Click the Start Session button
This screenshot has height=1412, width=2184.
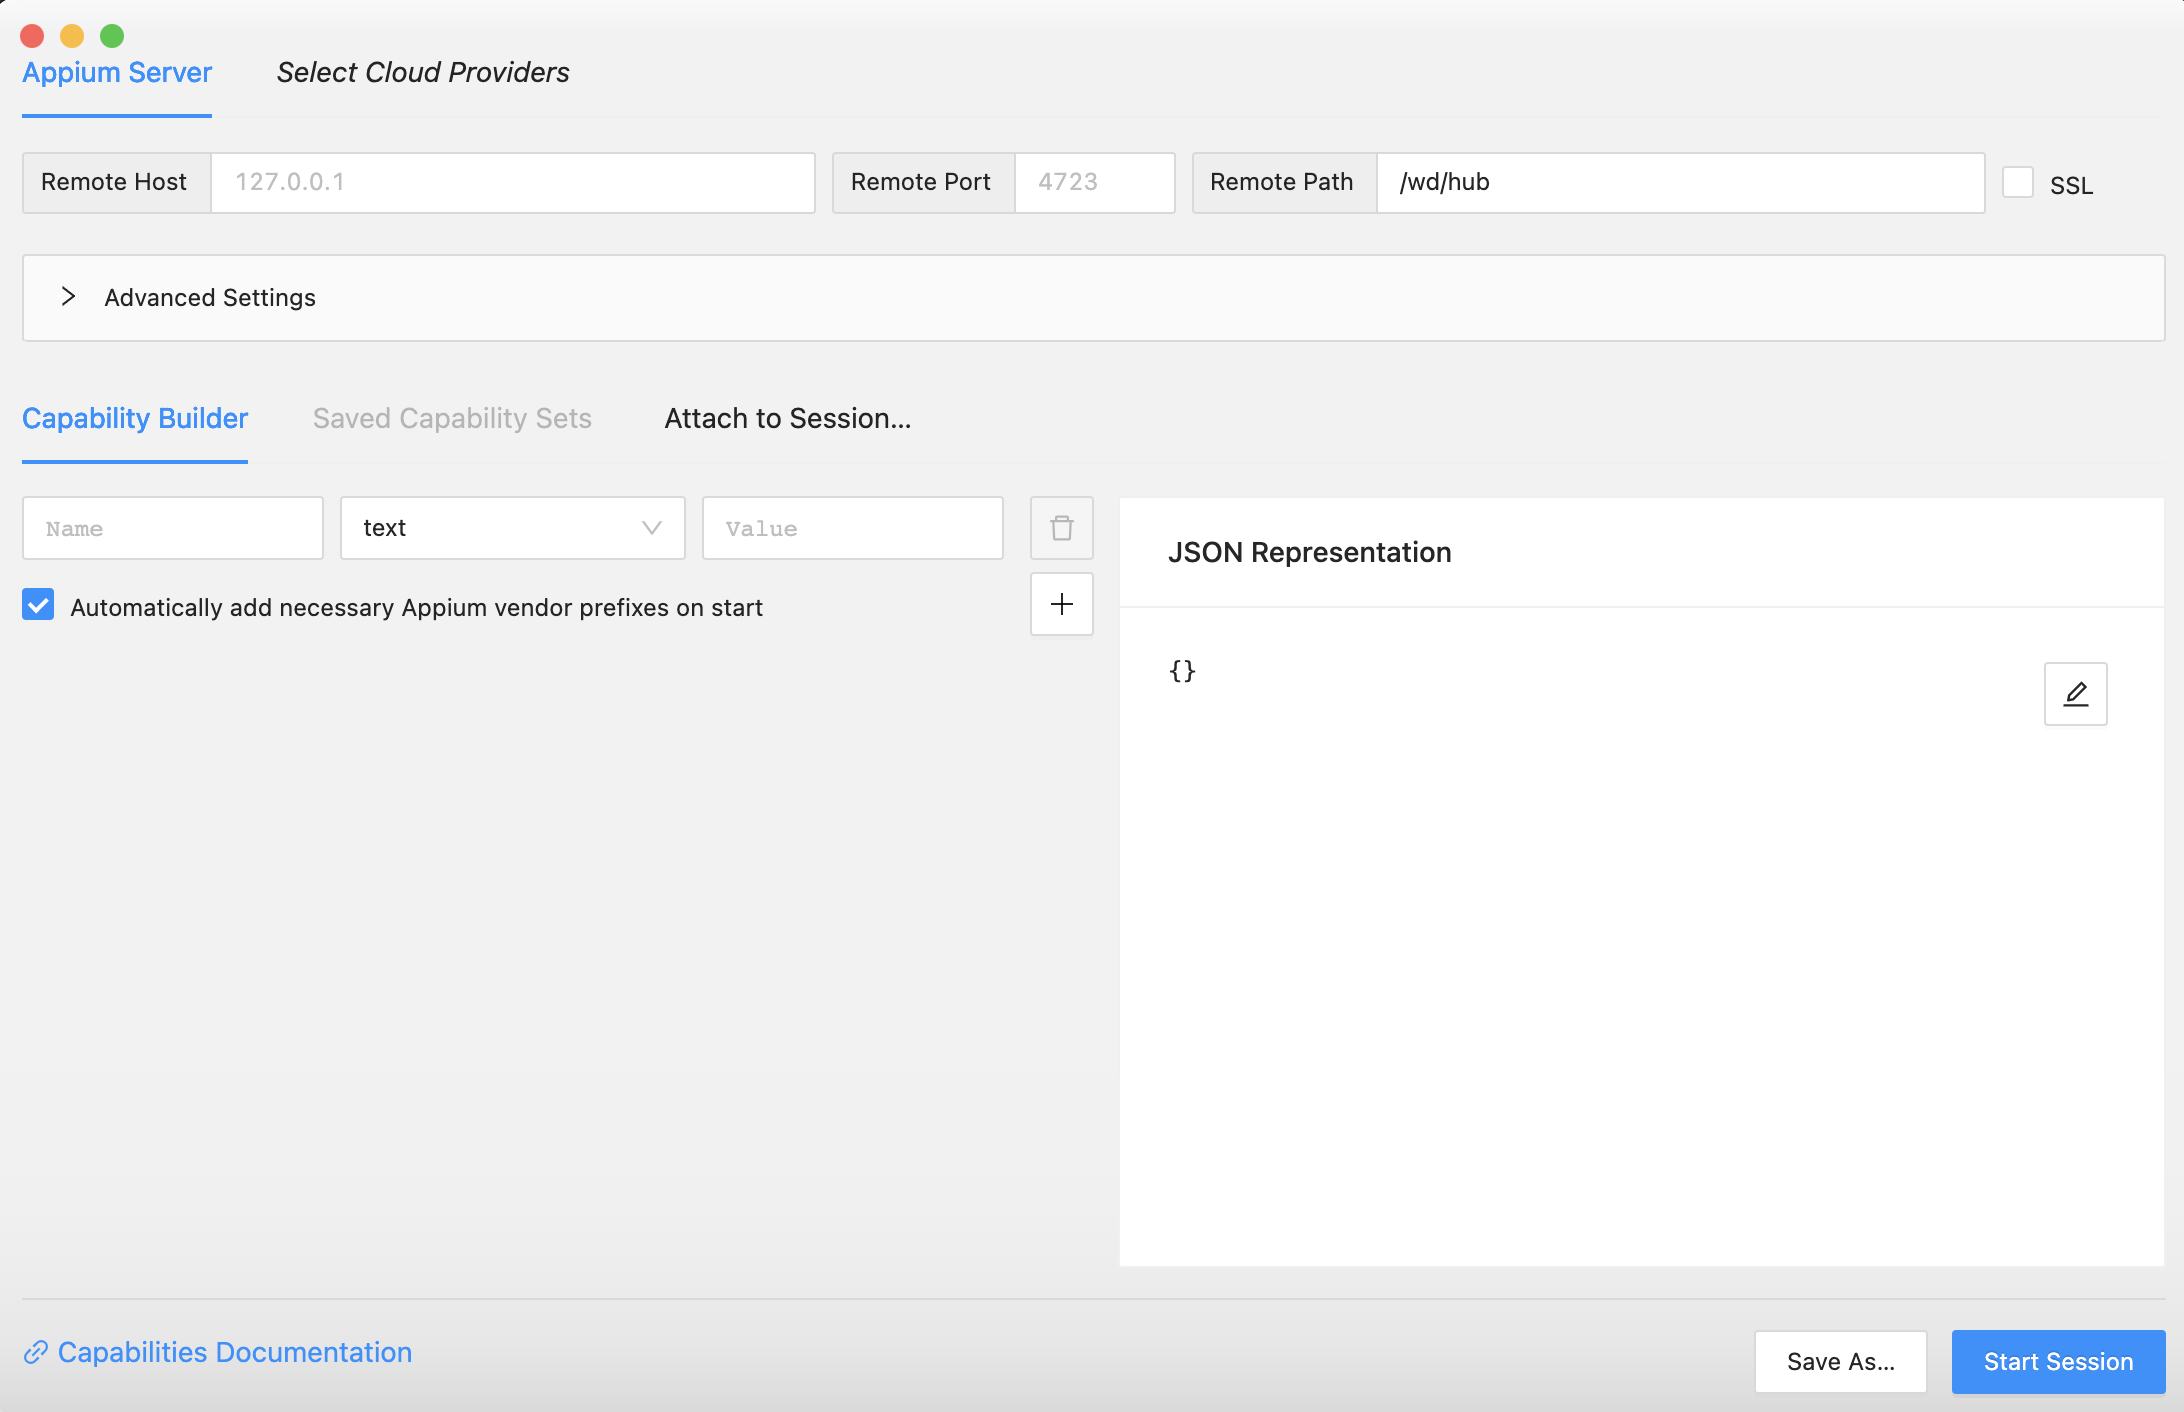[2057, 1363]
